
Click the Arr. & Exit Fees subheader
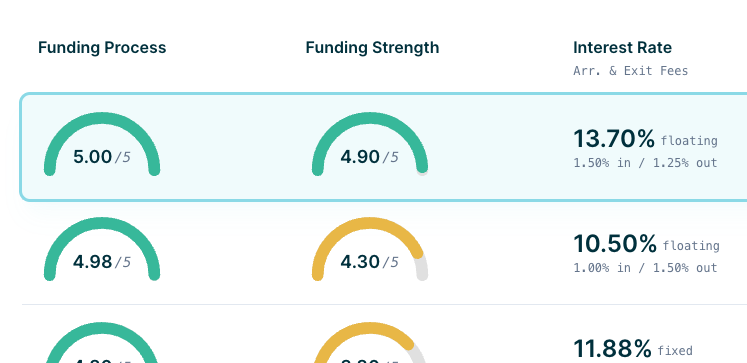pos(630,71)
